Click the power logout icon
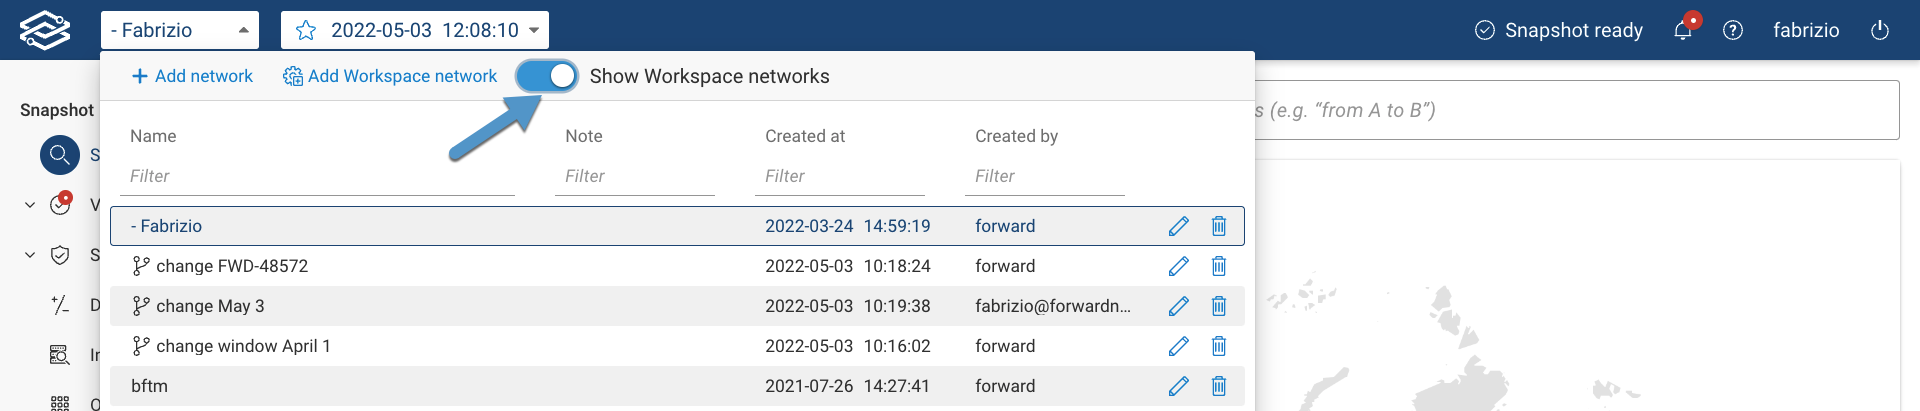 coord(1880,30)
